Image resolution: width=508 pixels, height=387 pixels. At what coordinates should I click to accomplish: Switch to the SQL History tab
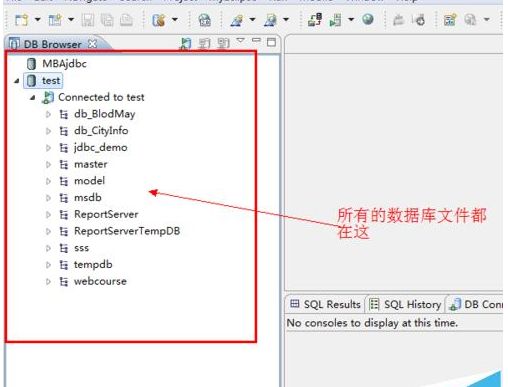point(406,304)
